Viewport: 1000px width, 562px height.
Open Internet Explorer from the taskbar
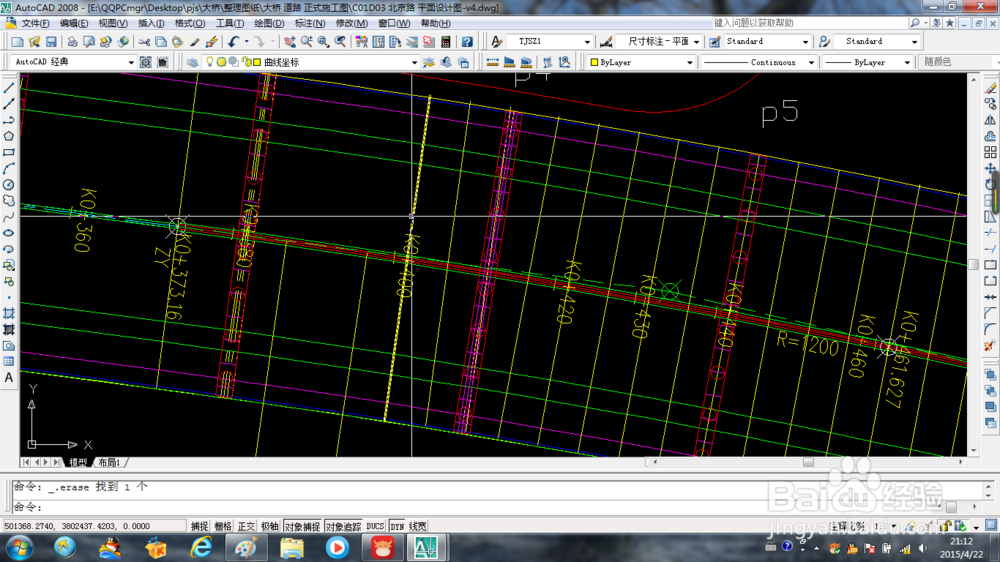tap(202, 547)
